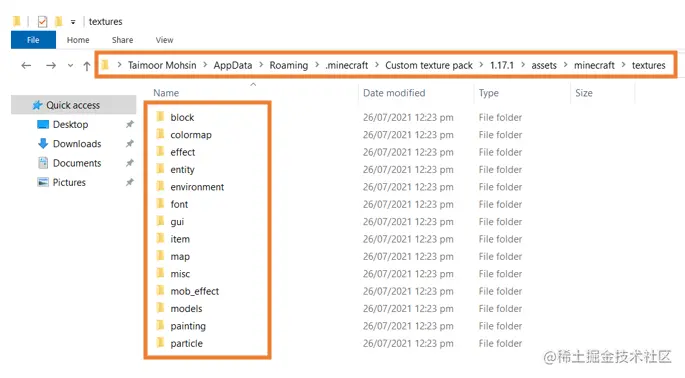685x378 pixels.
Task: Navigate to AppData in address bar
Action: [x=232, y=65]
